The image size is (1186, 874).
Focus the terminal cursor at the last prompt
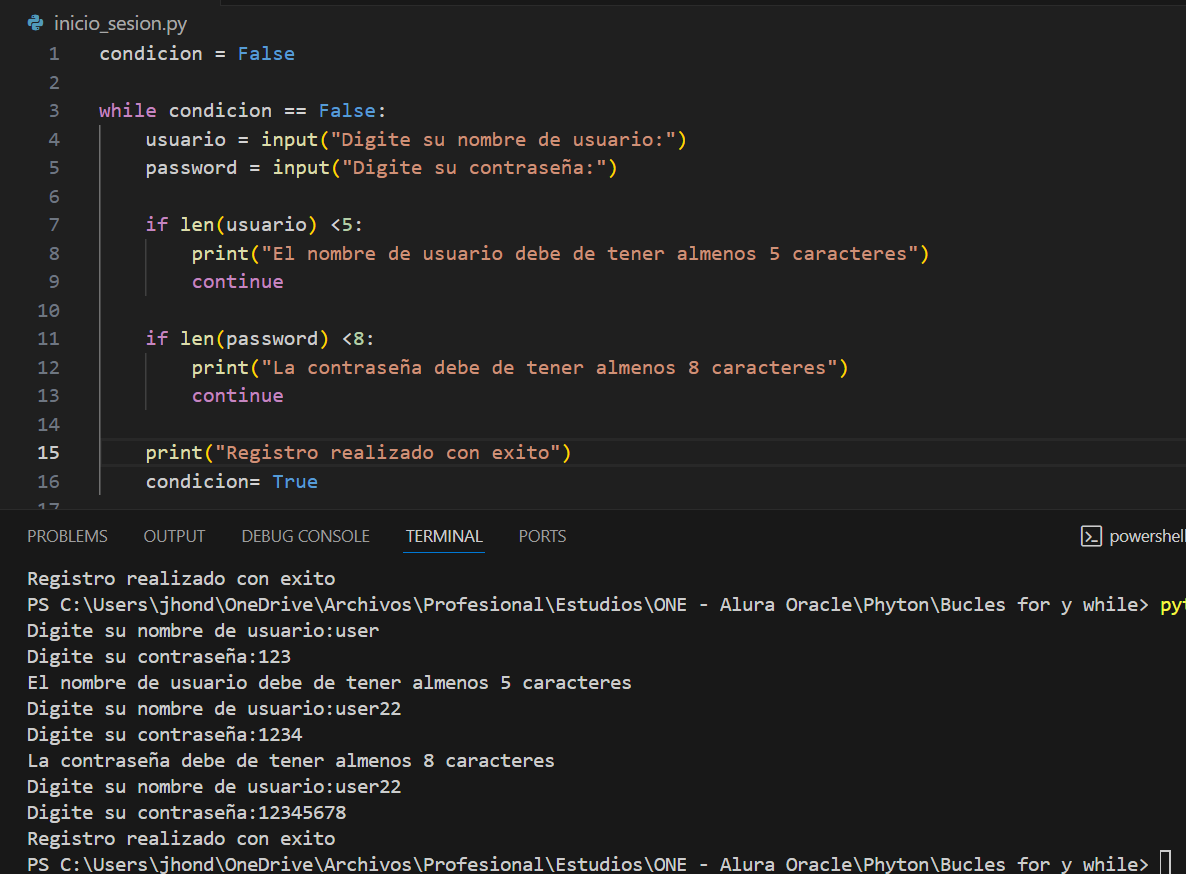[1165, 864]
